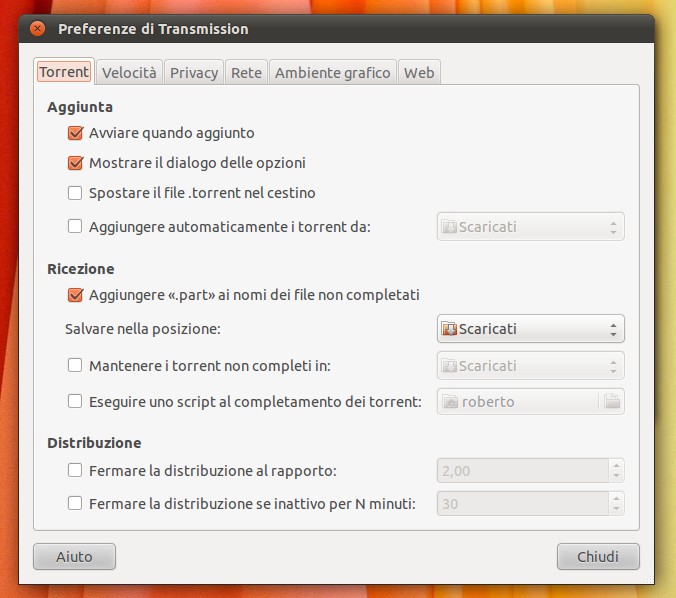Click the Salvare nella posizione label
Image resolution: width=676 pixels, height=598 pixels.
(143, 329)
